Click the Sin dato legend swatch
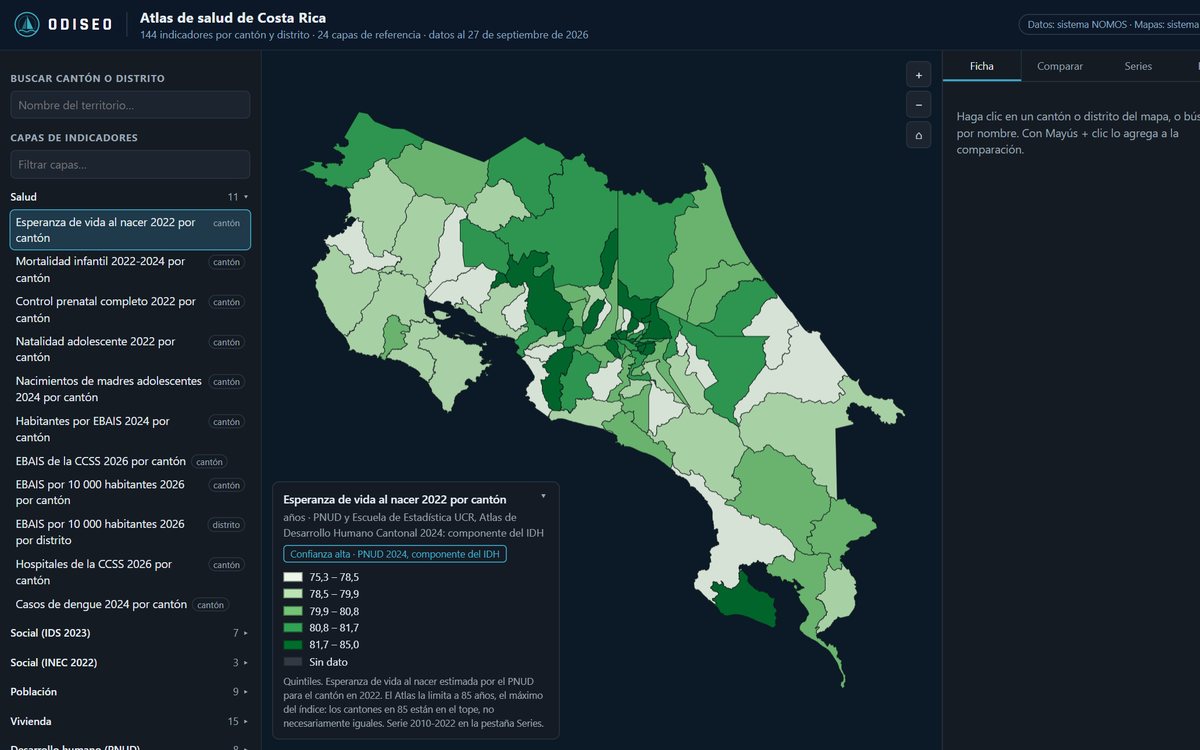1200x750 pixels. (293, 662)
